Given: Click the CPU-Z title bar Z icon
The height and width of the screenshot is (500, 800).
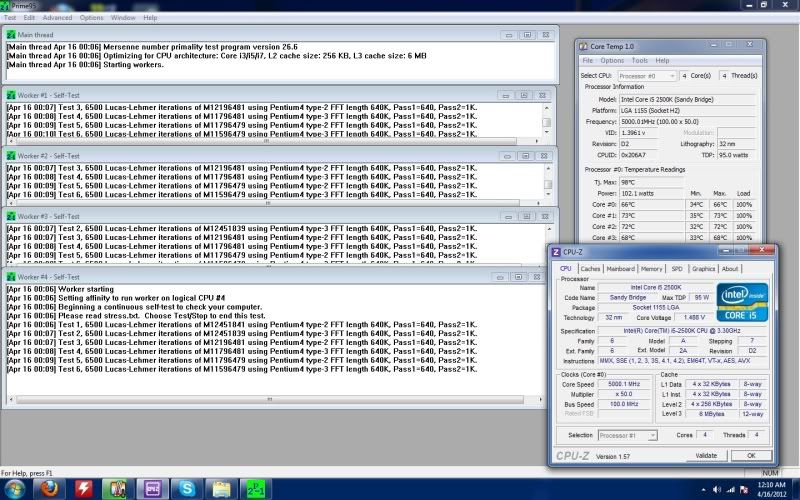Looking at the screenshot, I should pos(556,252).
